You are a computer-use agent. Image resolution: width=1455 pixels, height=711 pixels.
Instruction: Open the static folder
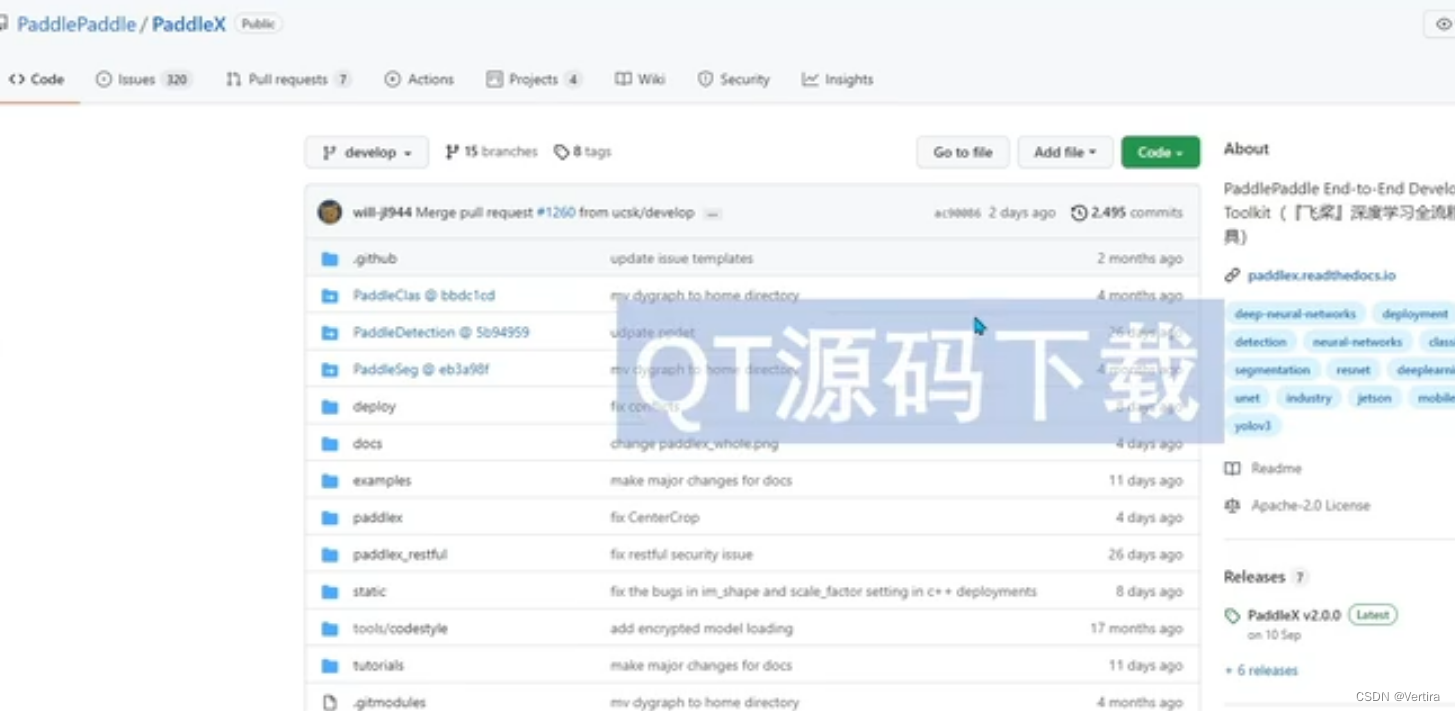point(369,592)
